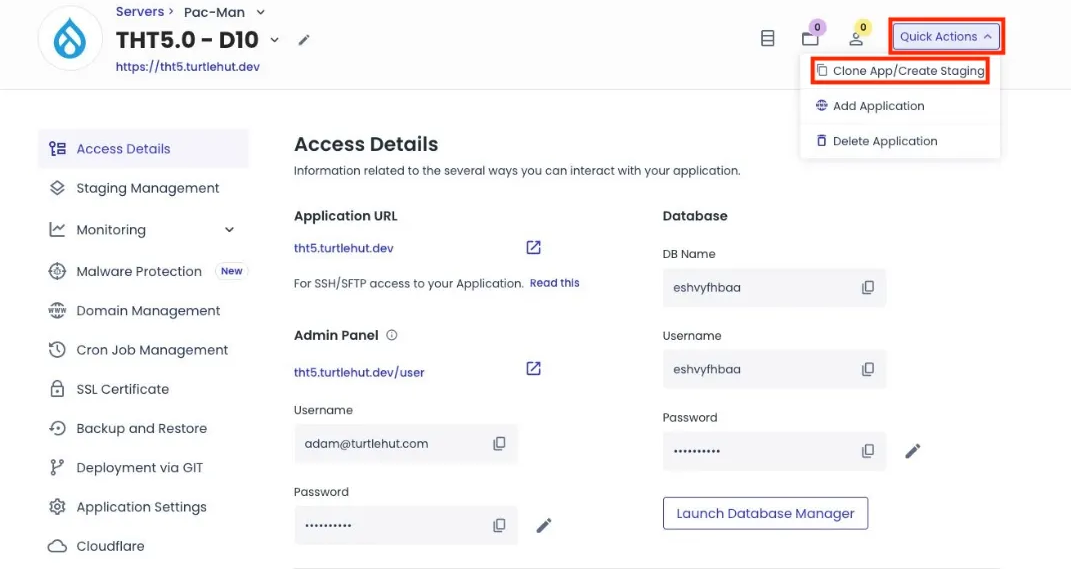Open the projects folder icon in header
This screenshot has height=569, width=1071.
click(810, 39)
